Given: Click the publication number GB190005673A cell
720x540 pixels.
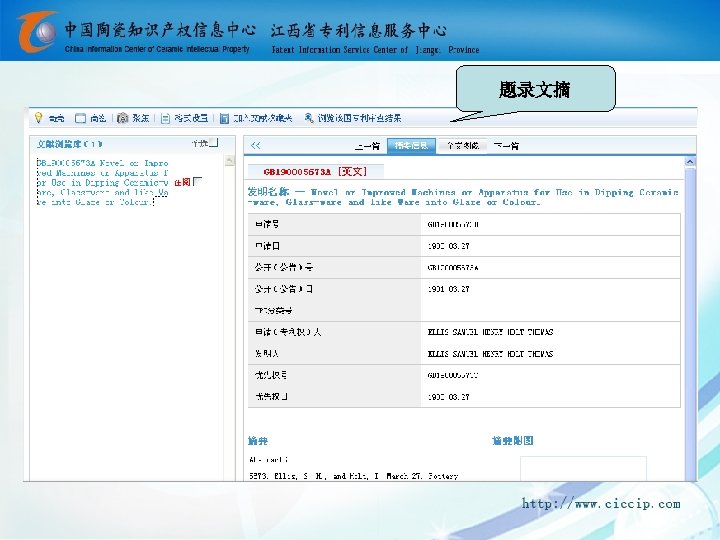Looking at the screenshot, I should 453,268.
